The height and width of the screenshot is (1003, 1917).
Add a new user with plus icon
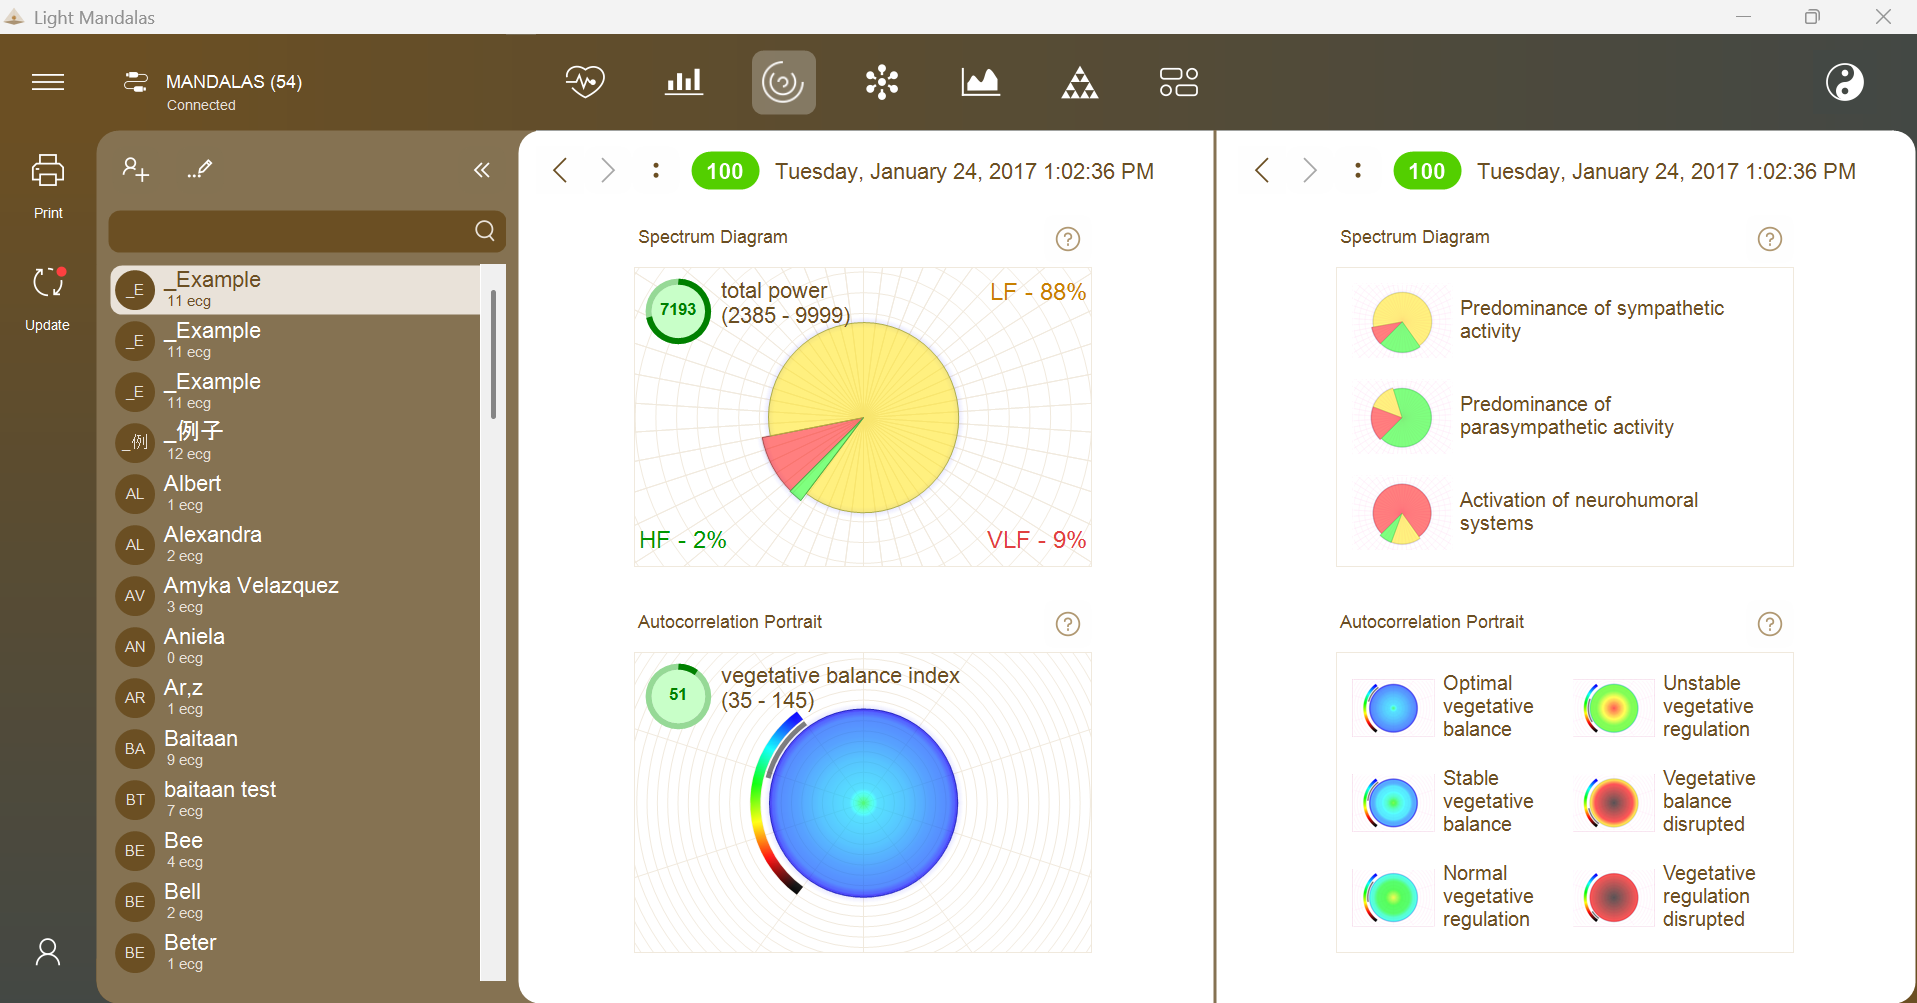tap(135, 169)
